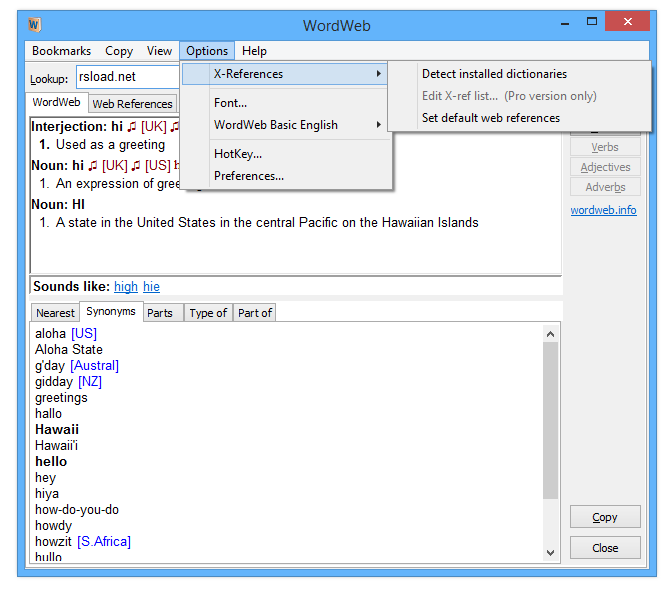This screenshot has width=672, height=597.
Task: Click the Lookup input field
Action: coord(128,77)
